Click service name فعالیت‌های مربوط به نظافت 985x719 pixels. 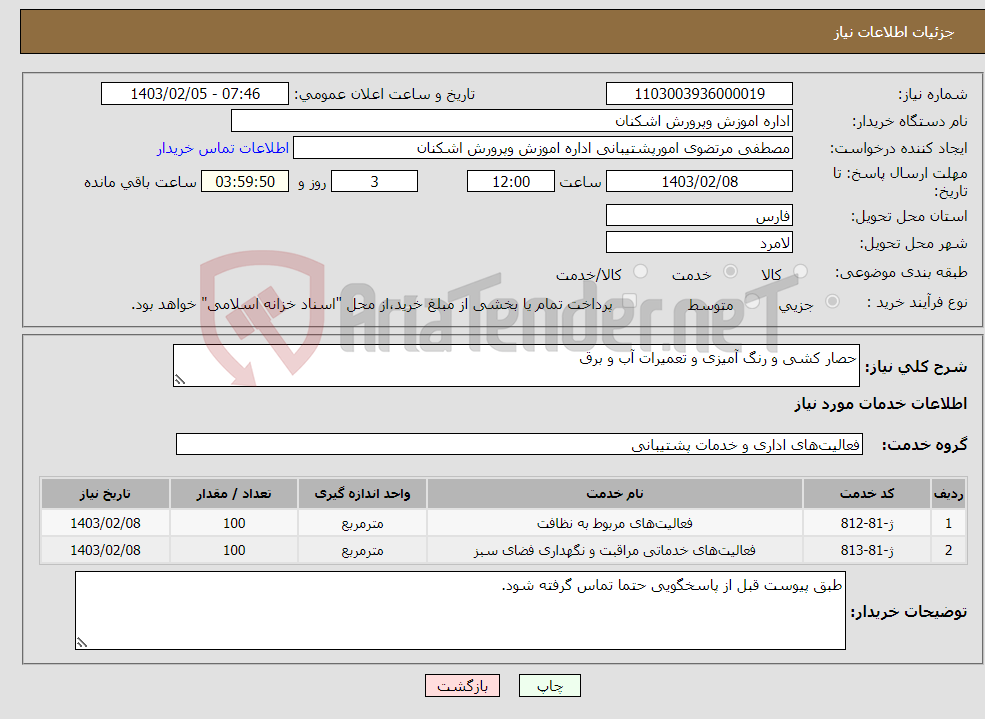(x=614, y=523)
